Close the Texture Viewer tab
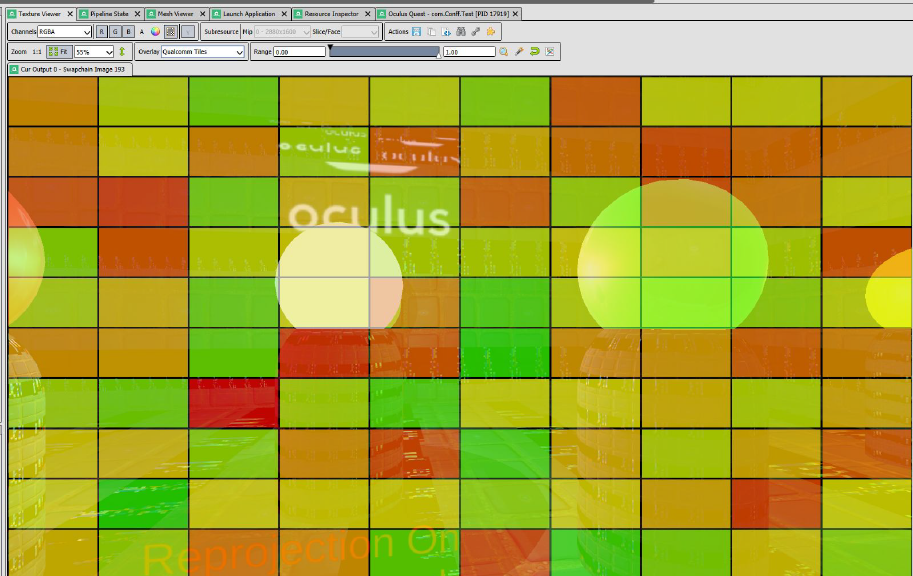 click(70, 13)
